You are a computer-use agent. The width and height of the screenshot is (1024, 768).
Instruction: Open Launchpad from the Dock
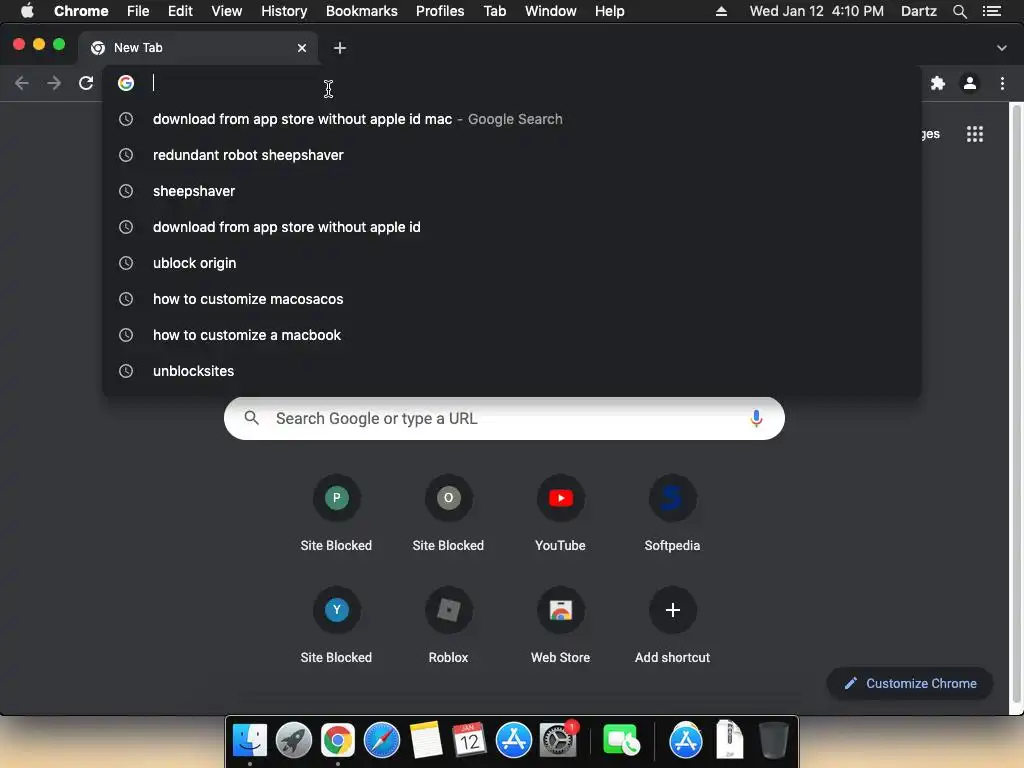[294, 740]
